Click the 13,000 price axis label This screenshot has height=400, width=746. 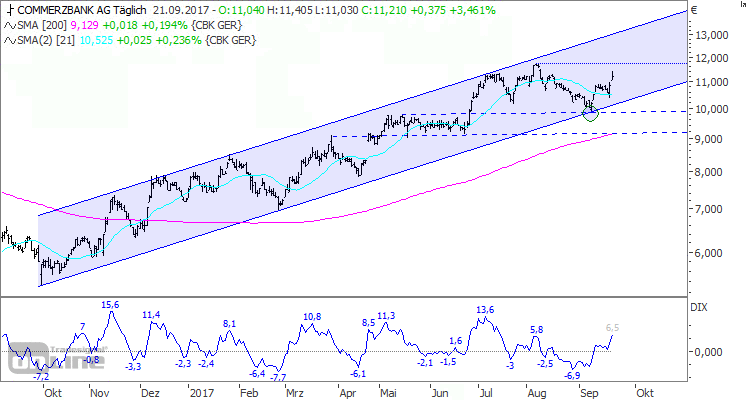712,35
